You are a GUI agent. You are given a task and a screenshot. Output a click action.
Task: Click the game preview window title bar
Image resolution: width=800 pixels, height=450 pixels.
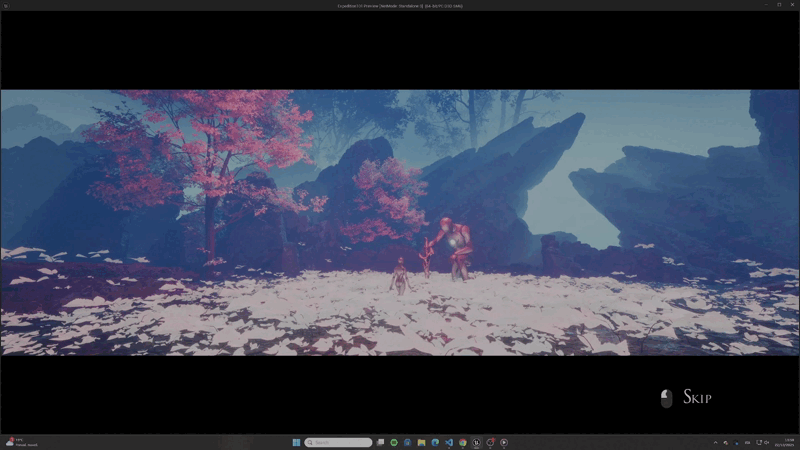coord(400,5)
